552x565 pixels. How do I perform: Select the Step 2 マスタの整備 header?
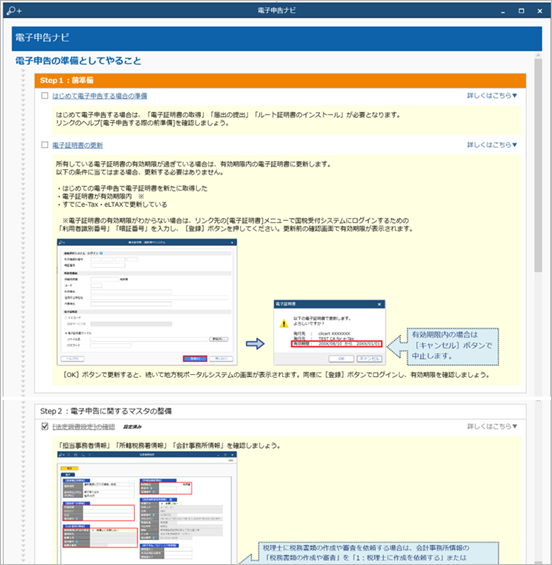[x=280, y=411]
